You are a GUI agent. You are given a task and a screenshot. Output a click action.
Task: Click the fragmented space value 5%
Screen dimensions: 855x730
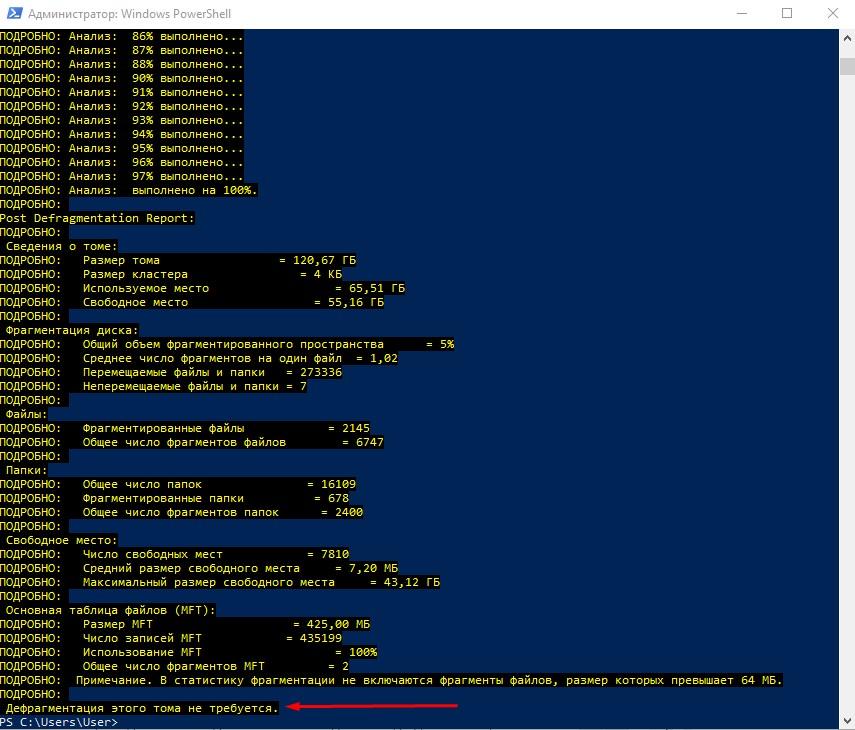(x=447, y=345)
